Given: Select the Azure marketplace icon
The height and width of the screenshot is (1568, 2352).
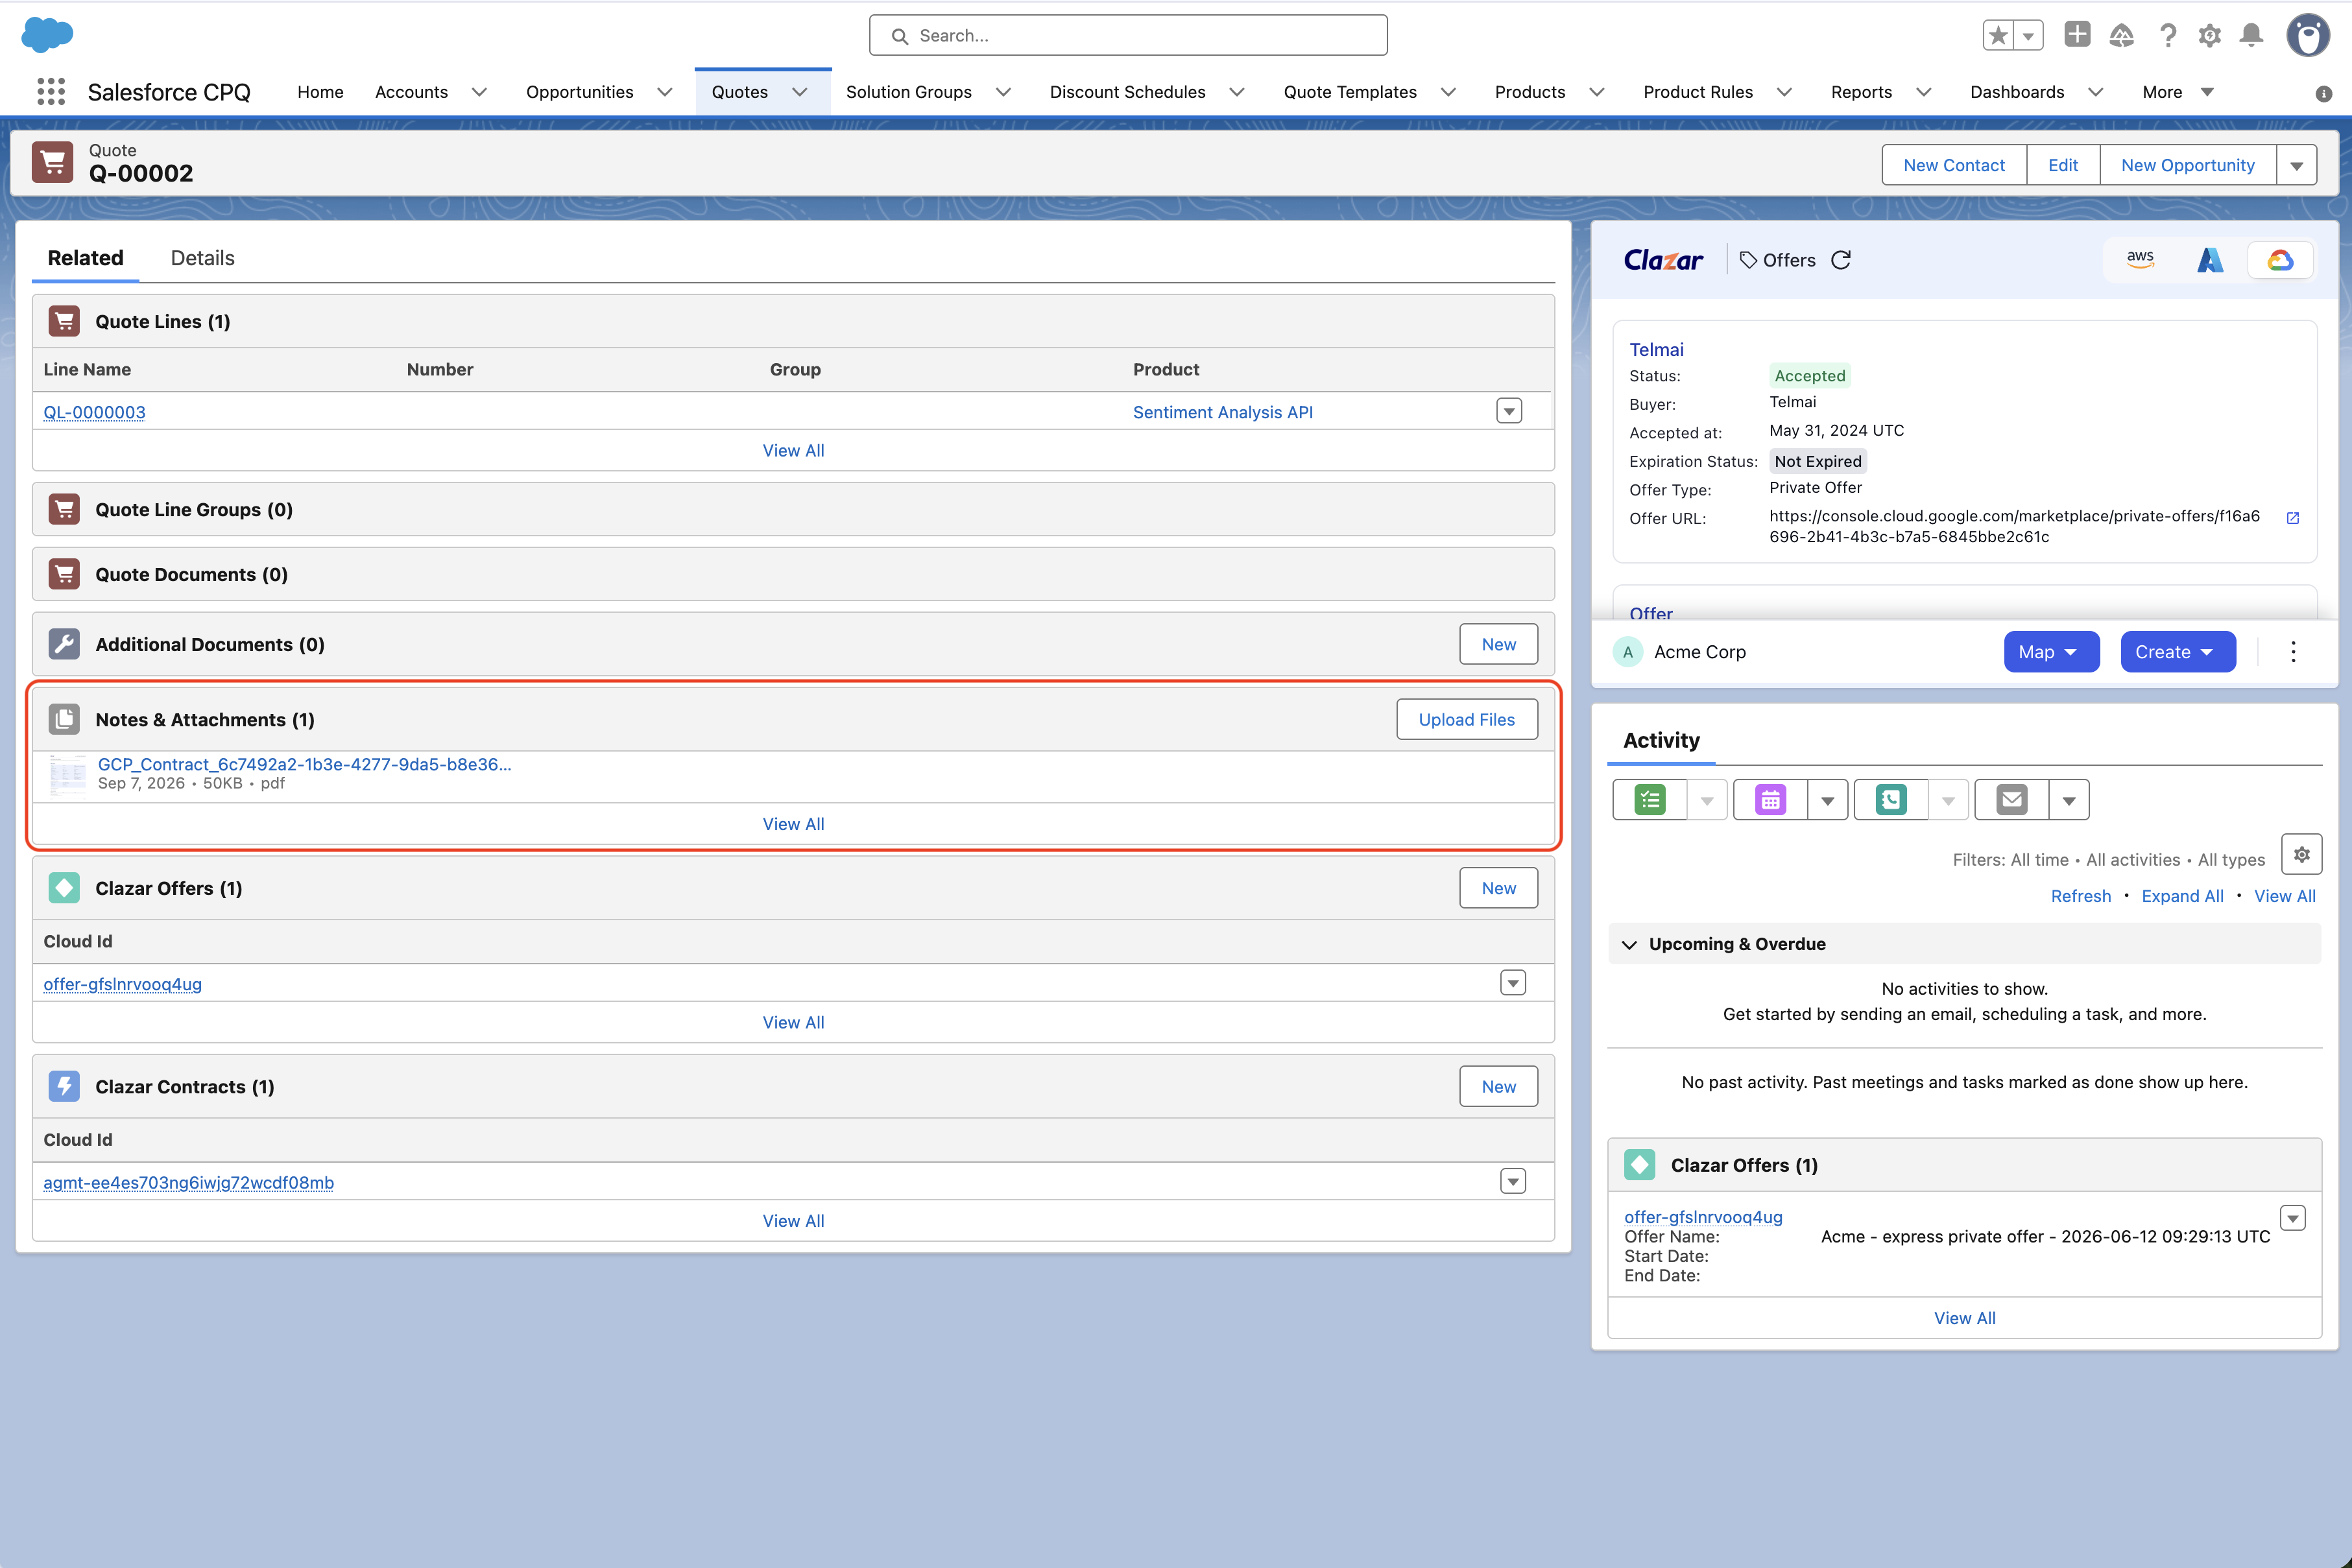Looking at the screenshot, I should click(2210, 260).
